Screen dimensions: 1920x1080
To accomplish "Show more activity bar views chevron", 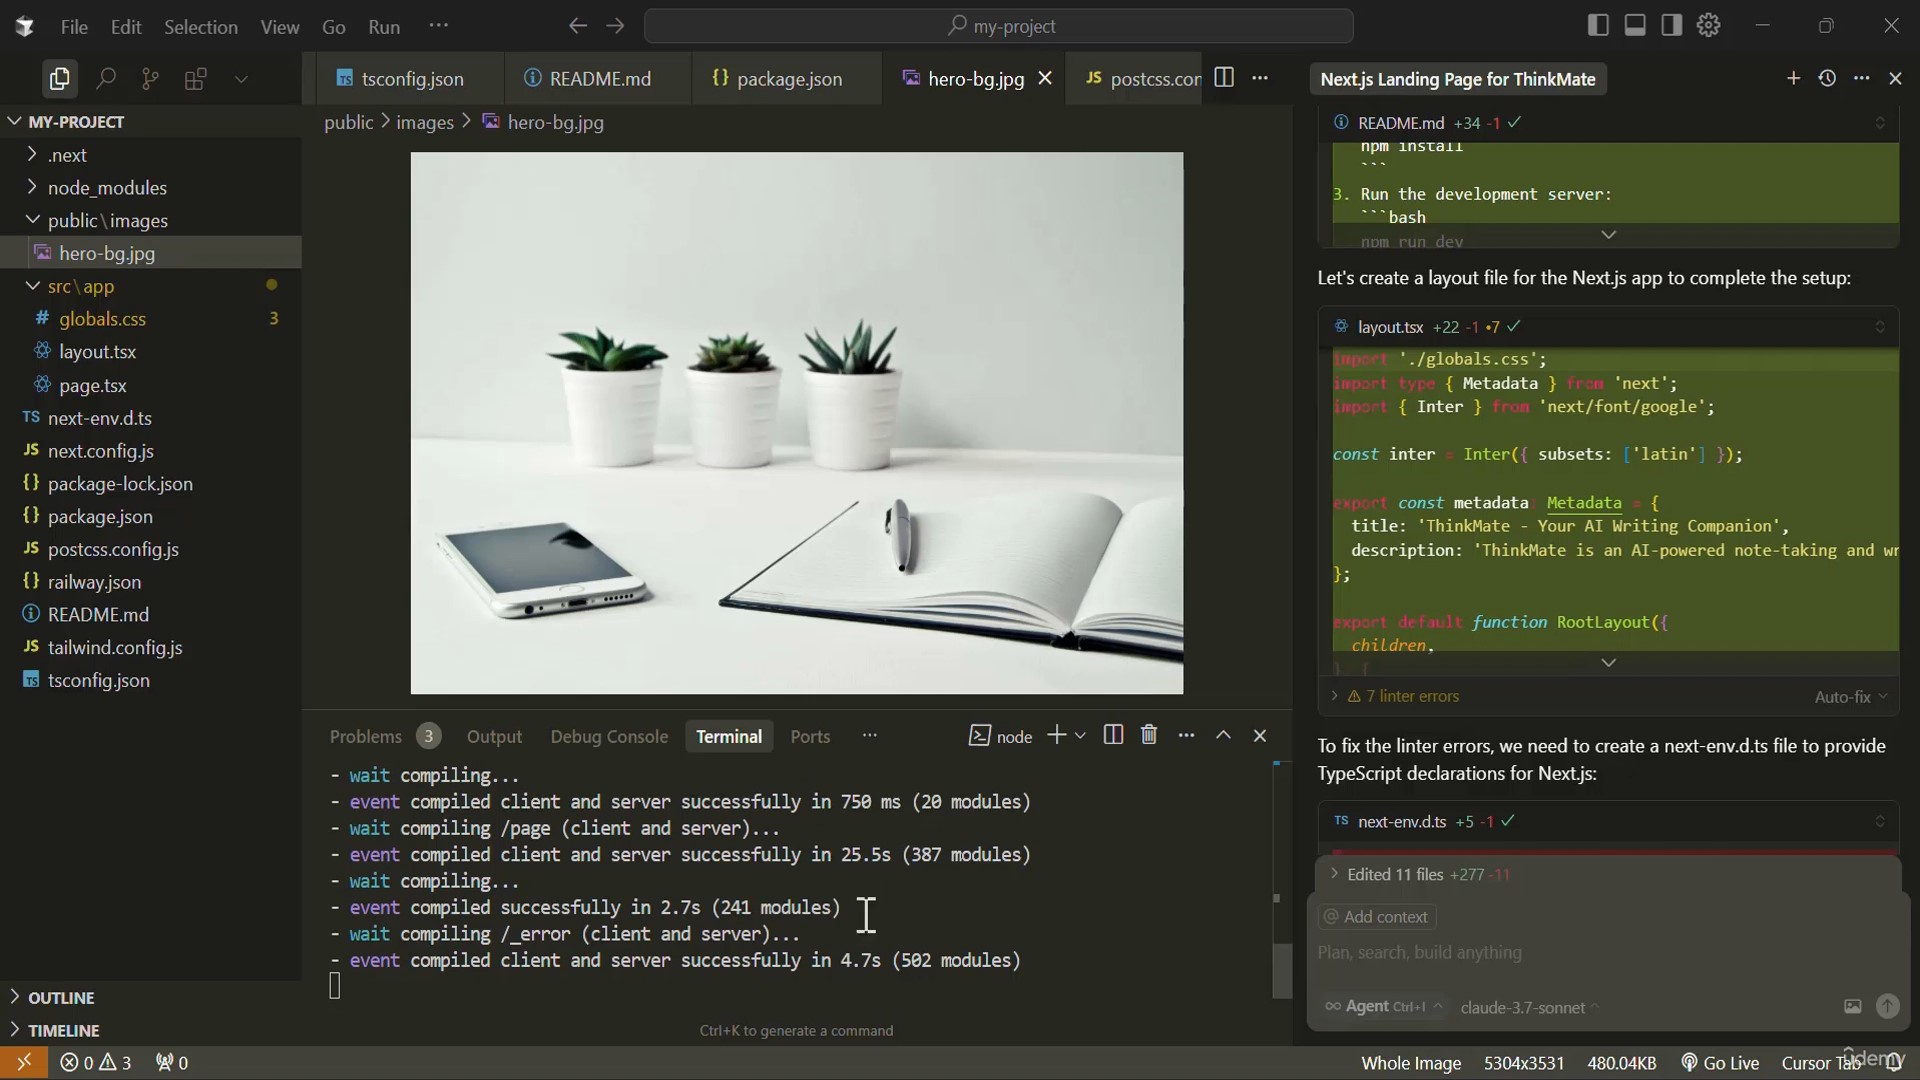I will coord(241,78).
